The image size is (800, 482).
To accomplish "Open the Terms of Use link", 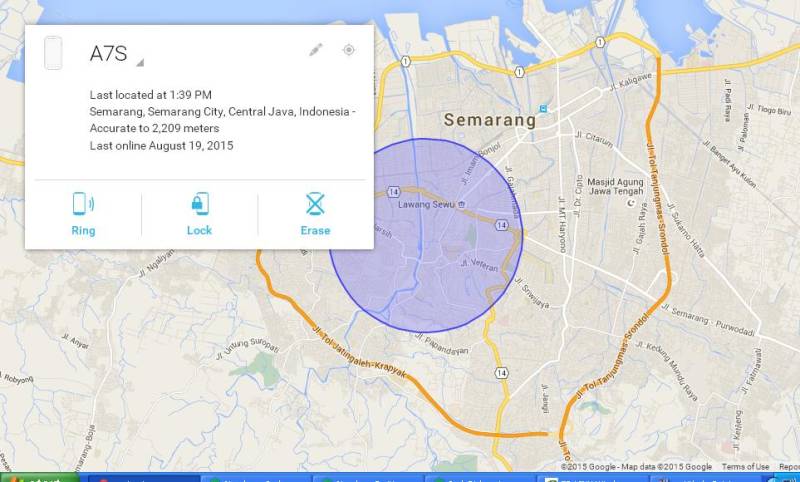I will (745, 467).
